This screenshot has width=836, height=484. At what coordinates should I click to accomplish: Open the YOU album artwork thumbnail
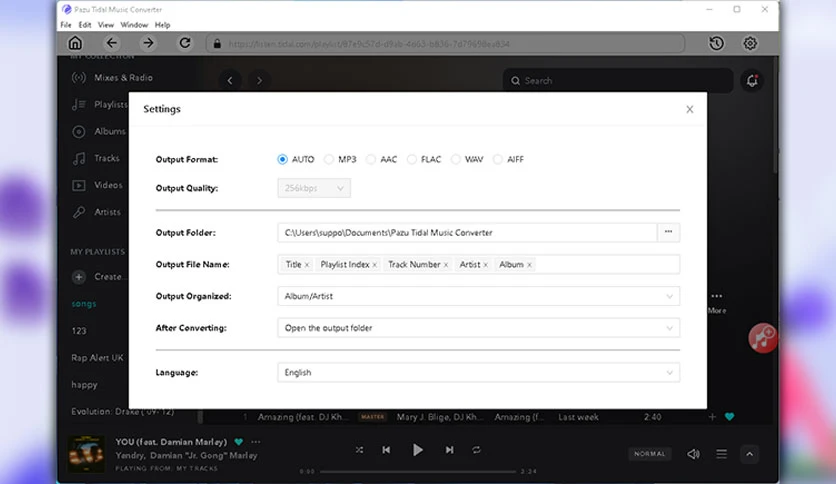(86, 454)
